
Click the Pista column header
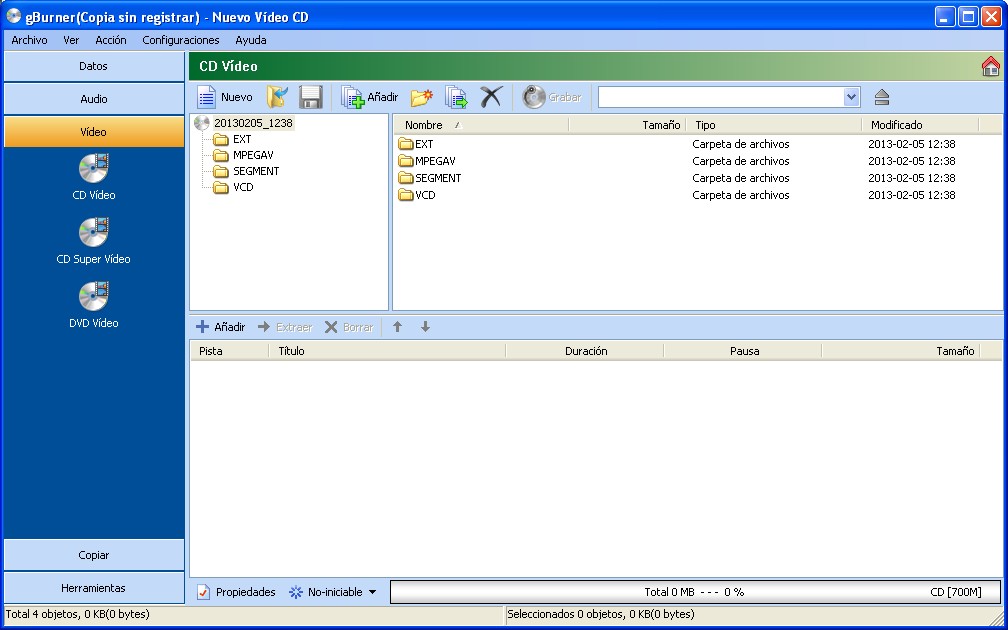pos(230,351)
